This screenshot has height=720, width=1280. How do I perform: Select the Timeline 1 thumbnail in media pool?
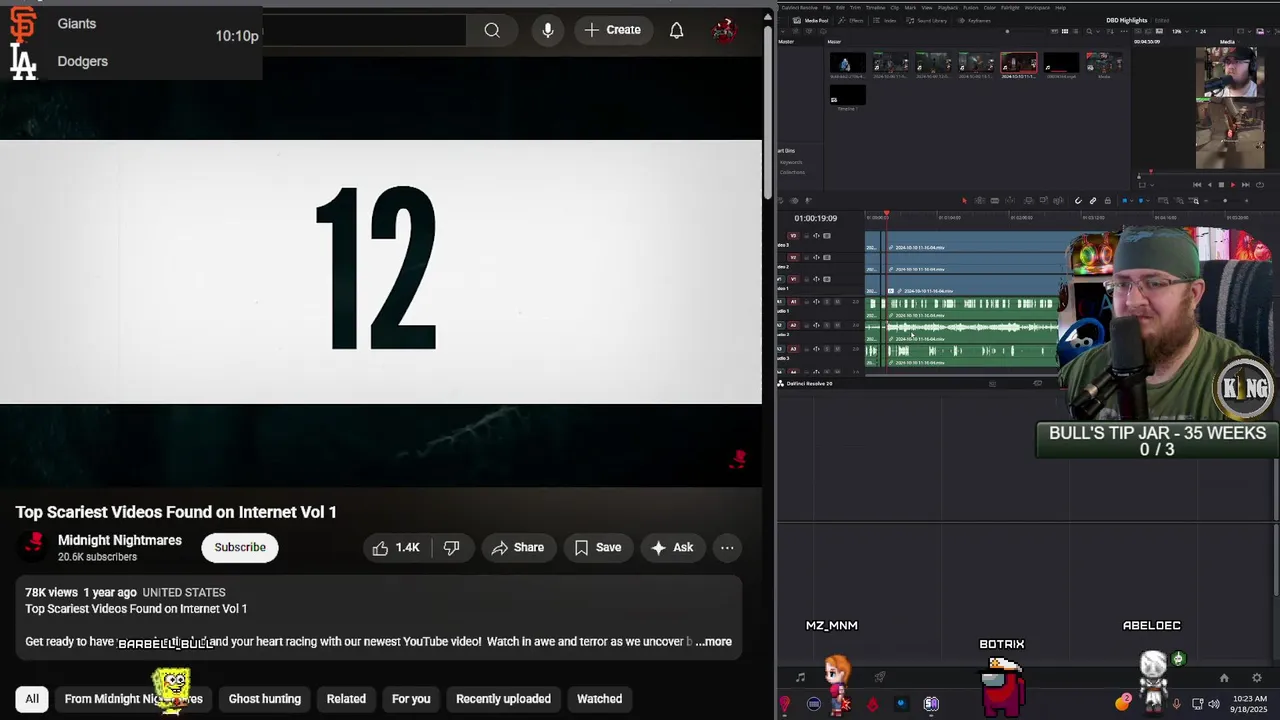pyautogui.click(x=847, y=97)
